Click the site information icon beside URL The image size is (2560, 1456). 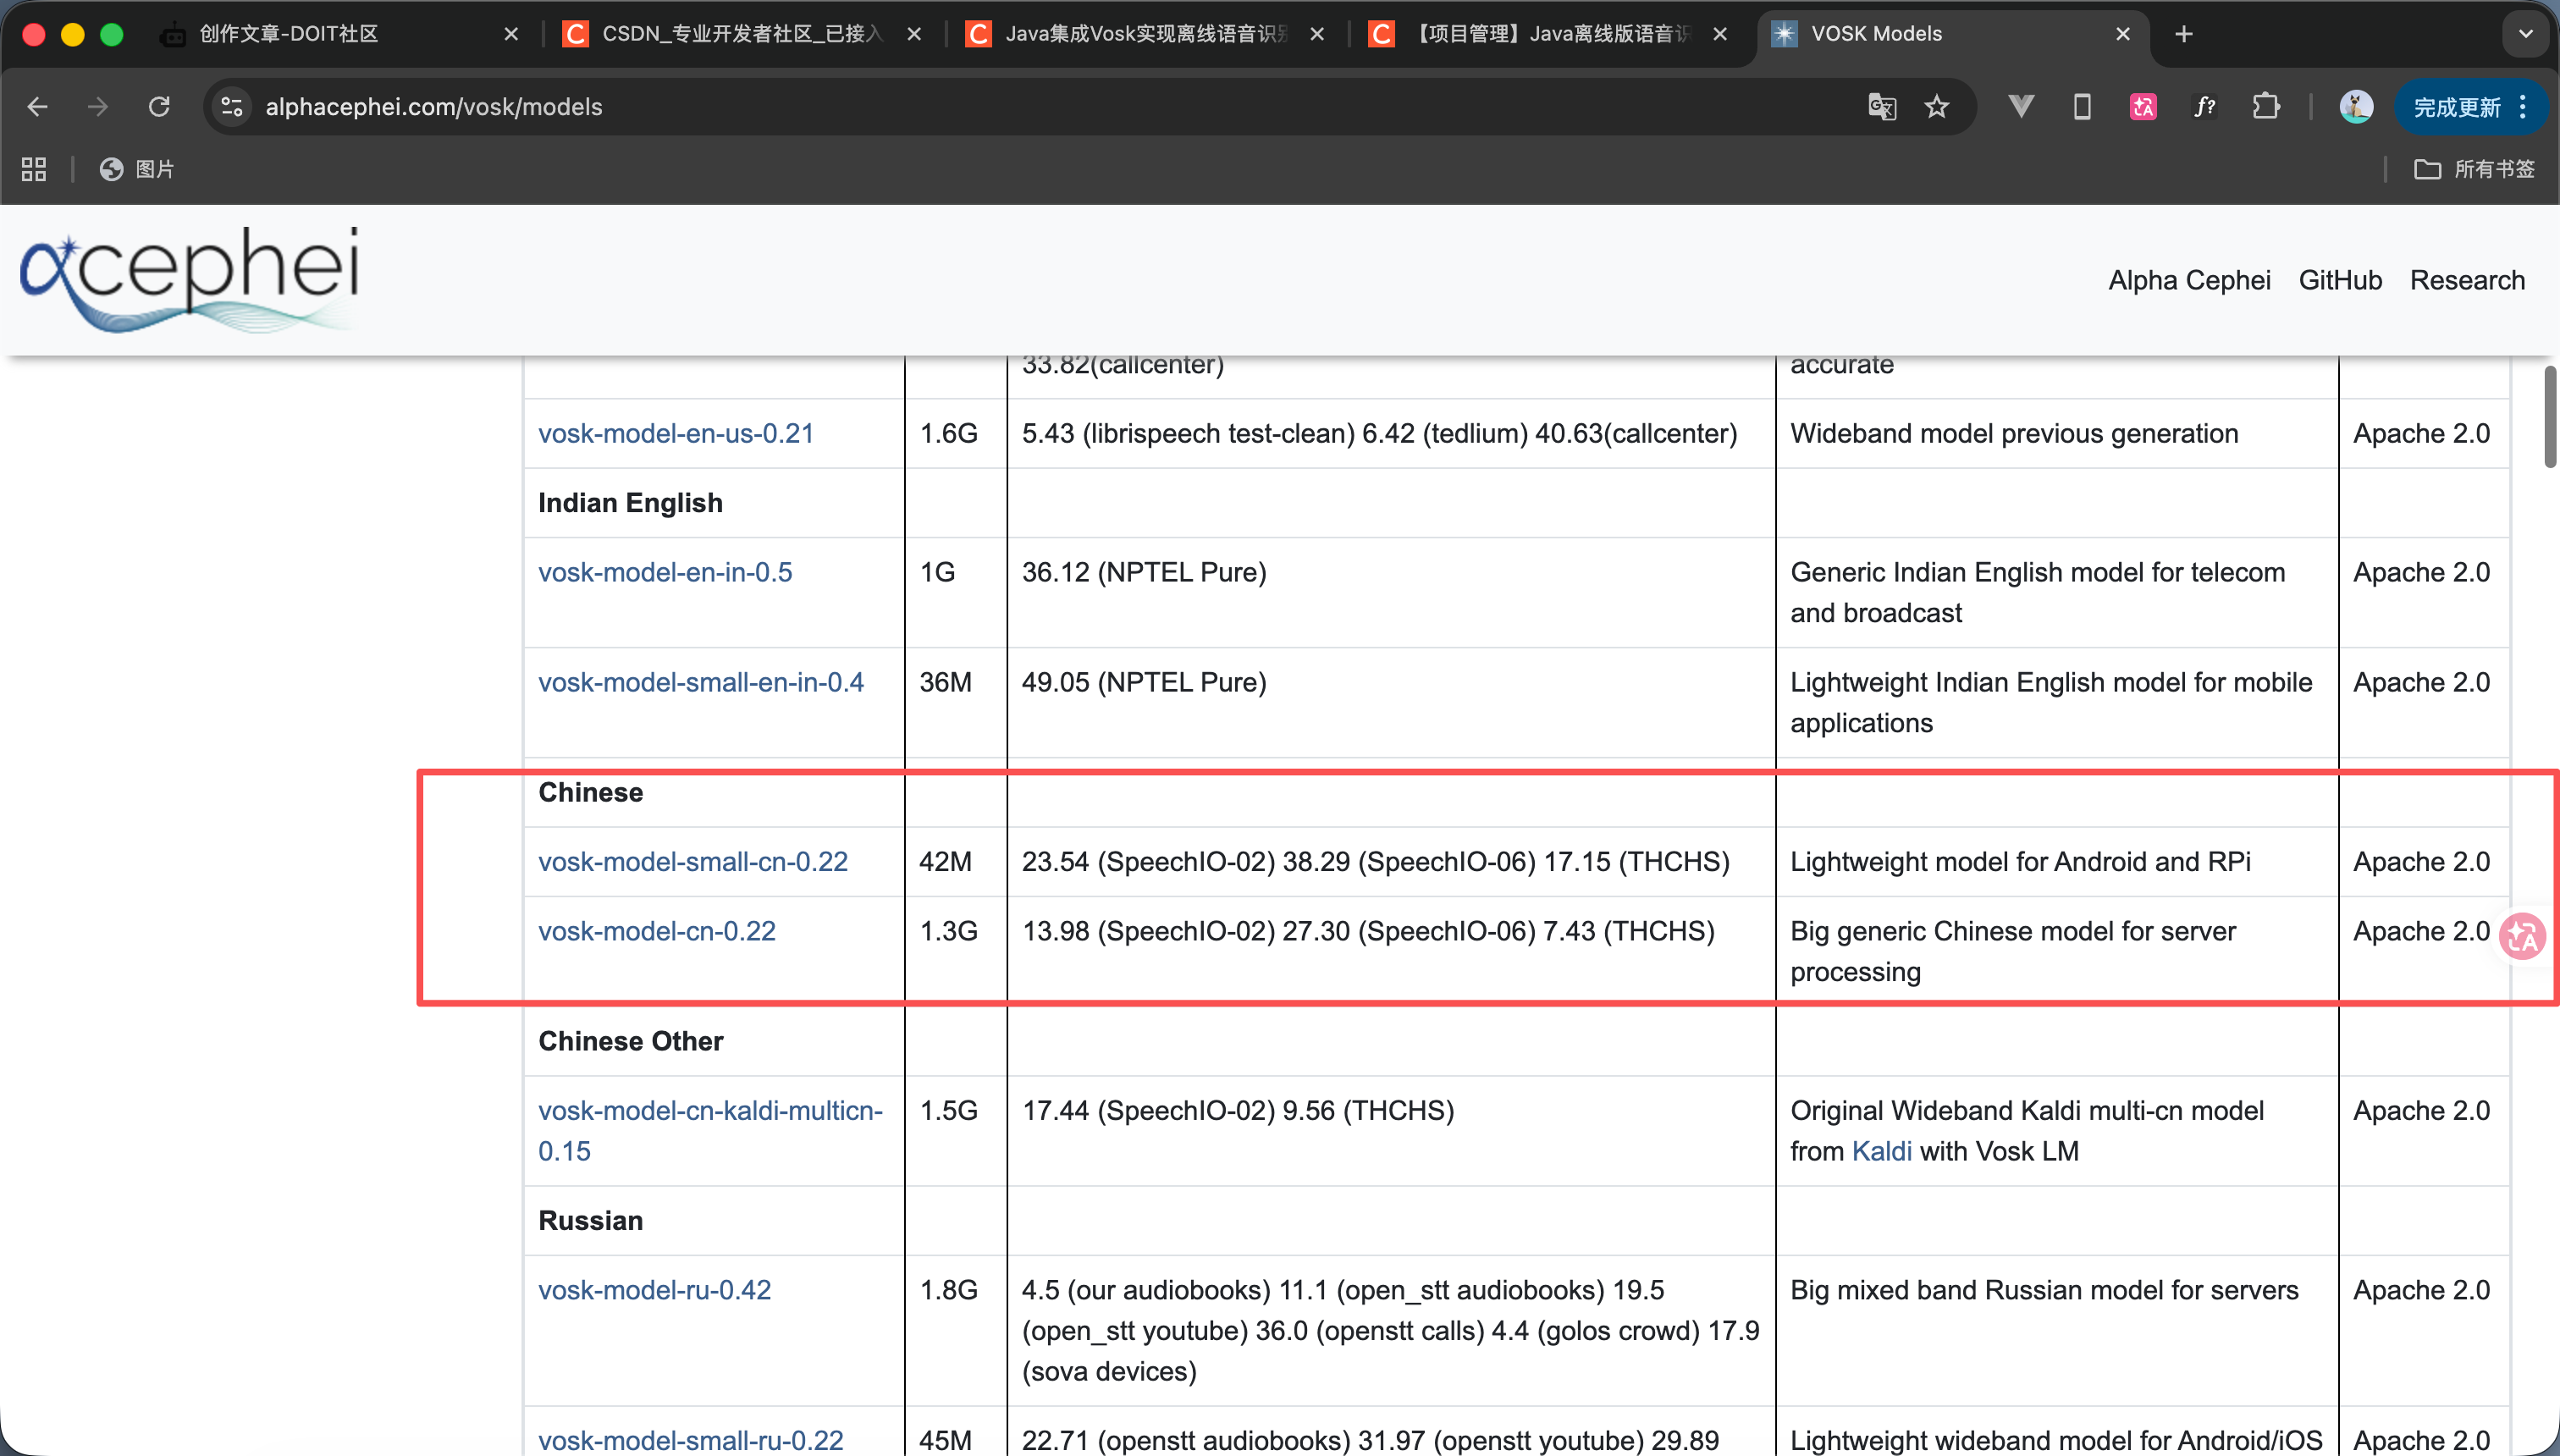(232, 107)
